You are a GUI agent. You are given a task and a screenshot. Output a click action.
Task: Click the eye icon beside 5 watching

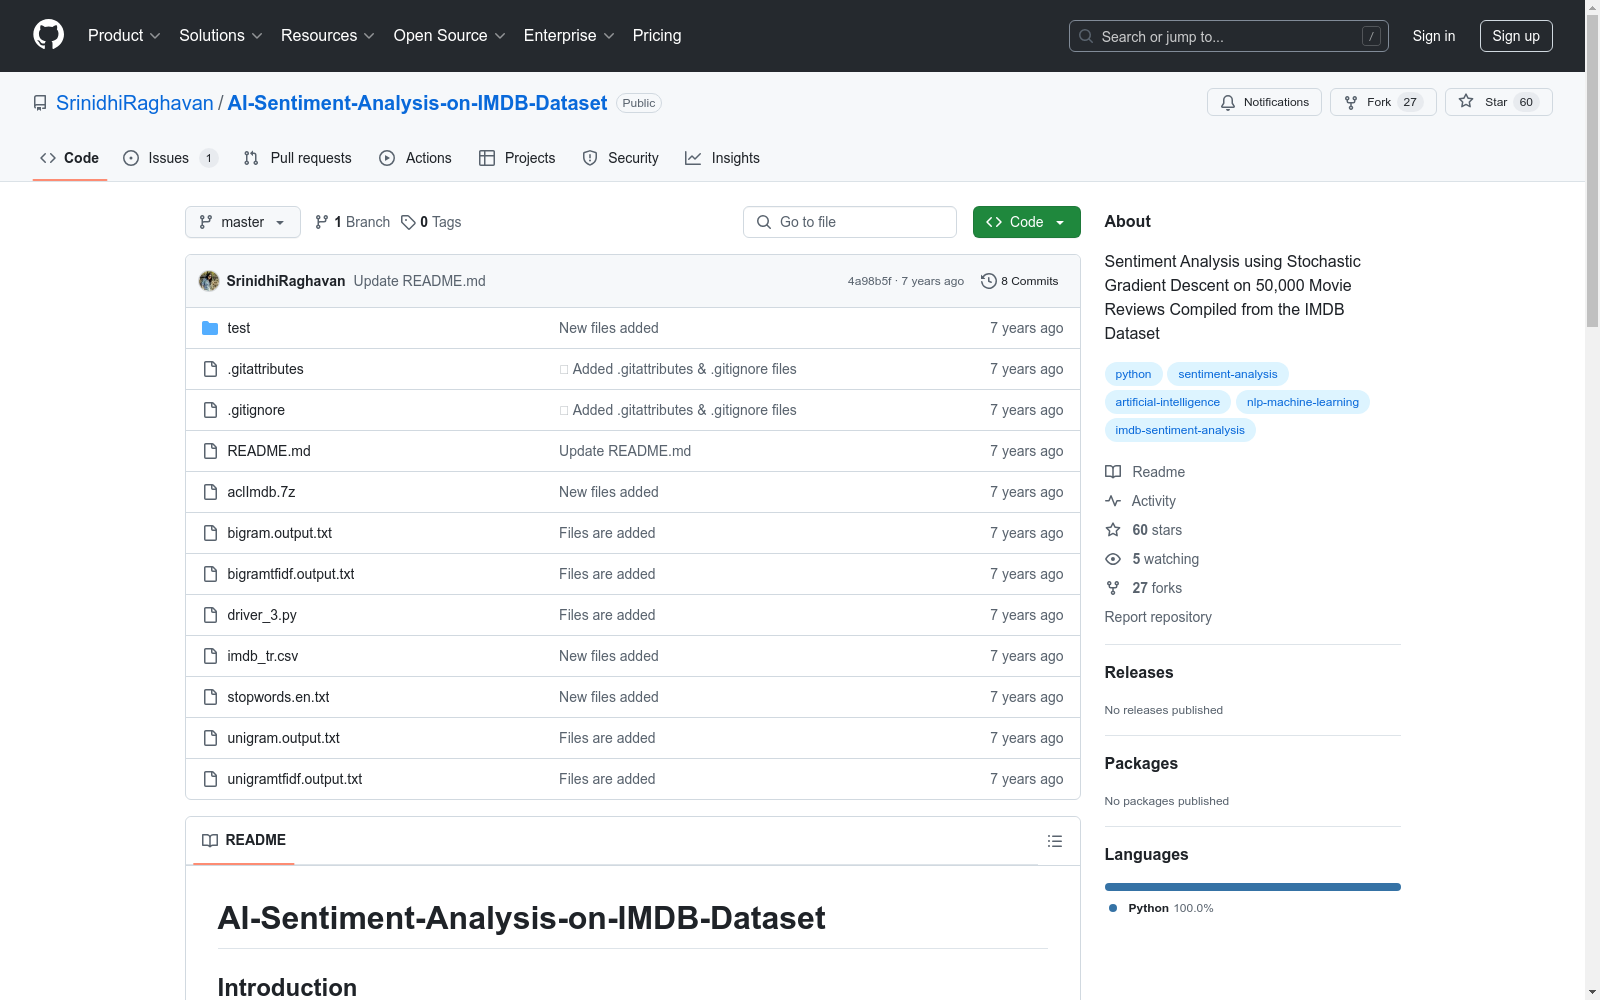point(1113,559)
